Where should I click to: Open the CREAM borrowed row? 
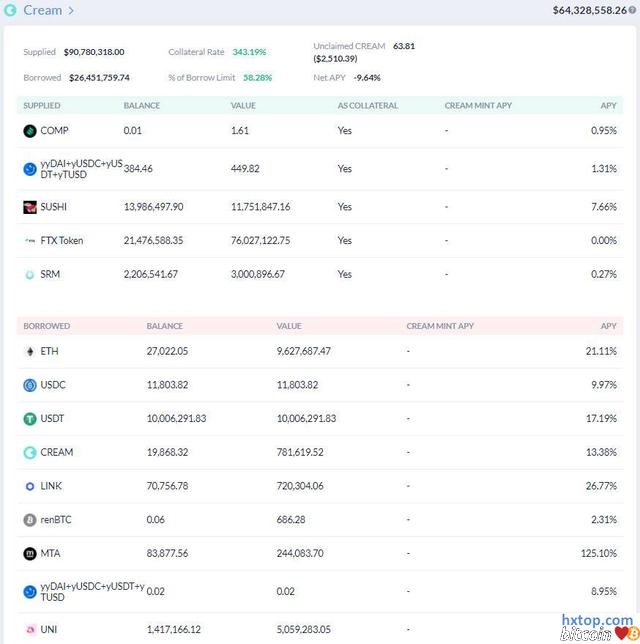pos(56,452)
